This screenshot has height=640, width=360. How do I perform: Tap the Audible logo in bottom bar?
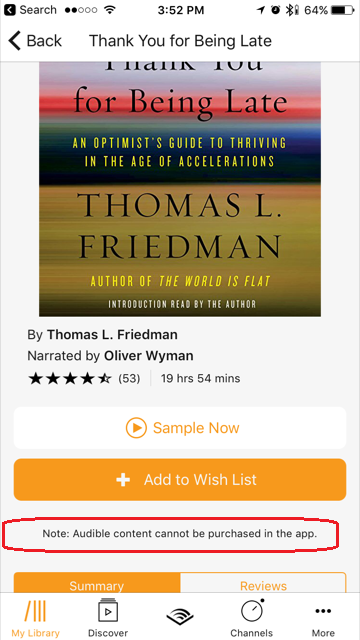tap(180, 616)
